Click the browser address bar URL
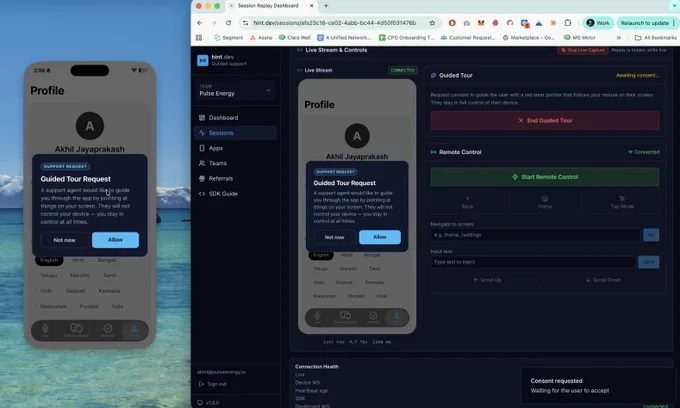680x408 pixels. [x=334, y=23]
